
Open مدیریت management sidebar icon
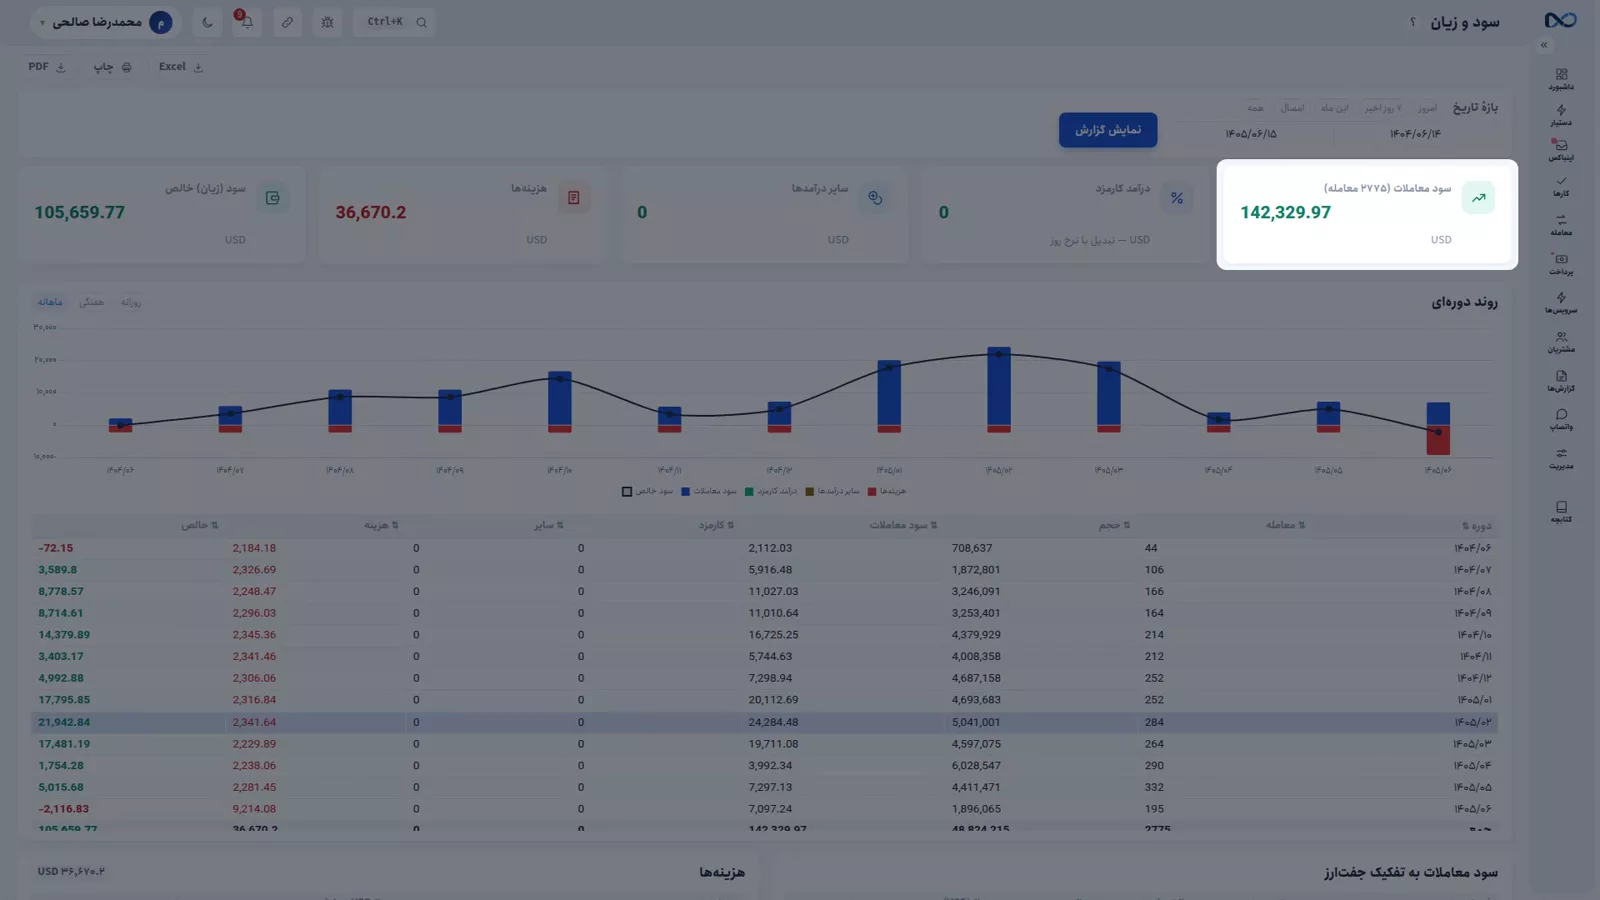1561,458
